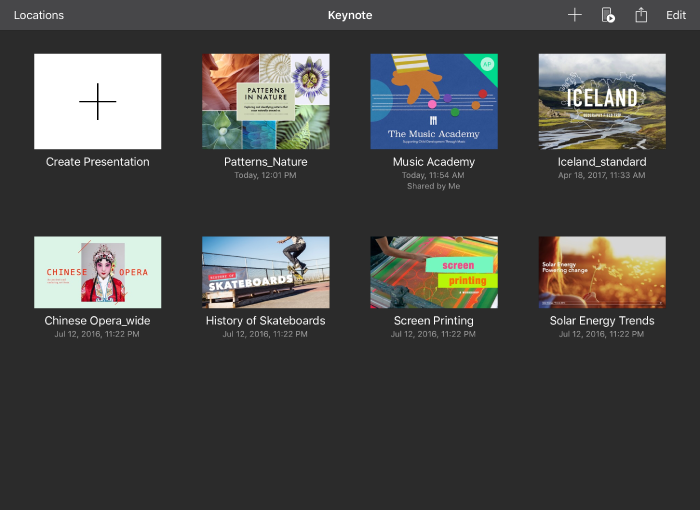
Task: Open the Screen Printing presentation thumbnail
Action: [x=433, y=272]
